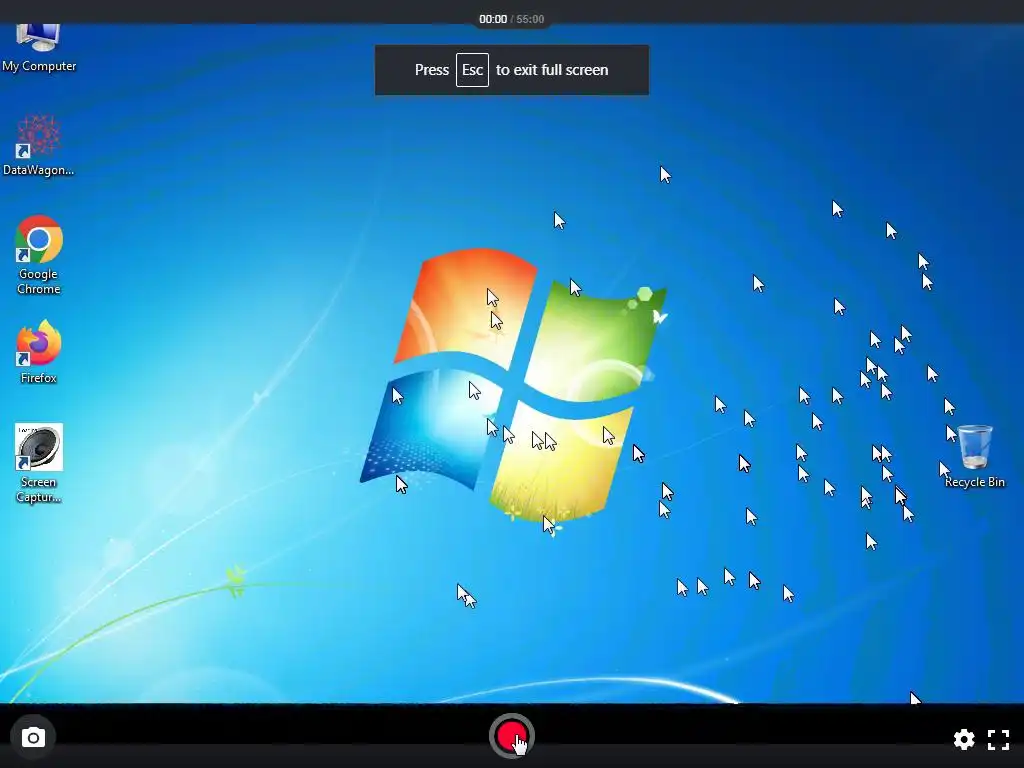Click the red record button
Screen dimensions: 1024x768
511,737
